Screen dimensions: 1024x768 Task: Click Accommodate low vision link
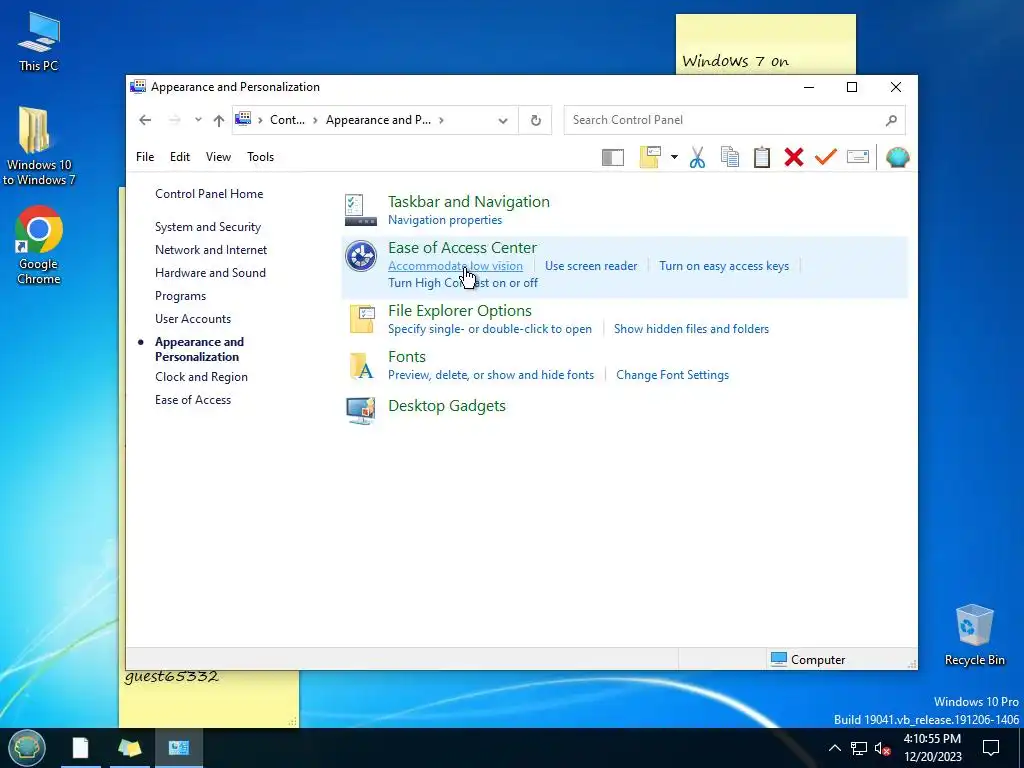[455, 266]
